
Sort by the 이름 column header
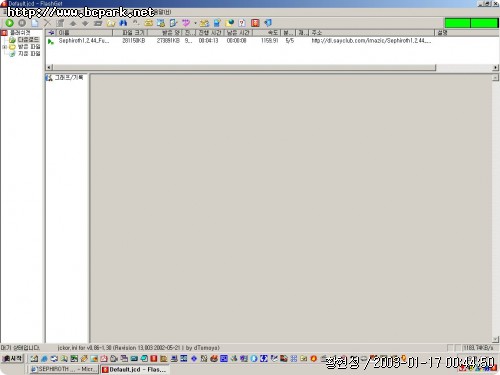coord(84,33)
